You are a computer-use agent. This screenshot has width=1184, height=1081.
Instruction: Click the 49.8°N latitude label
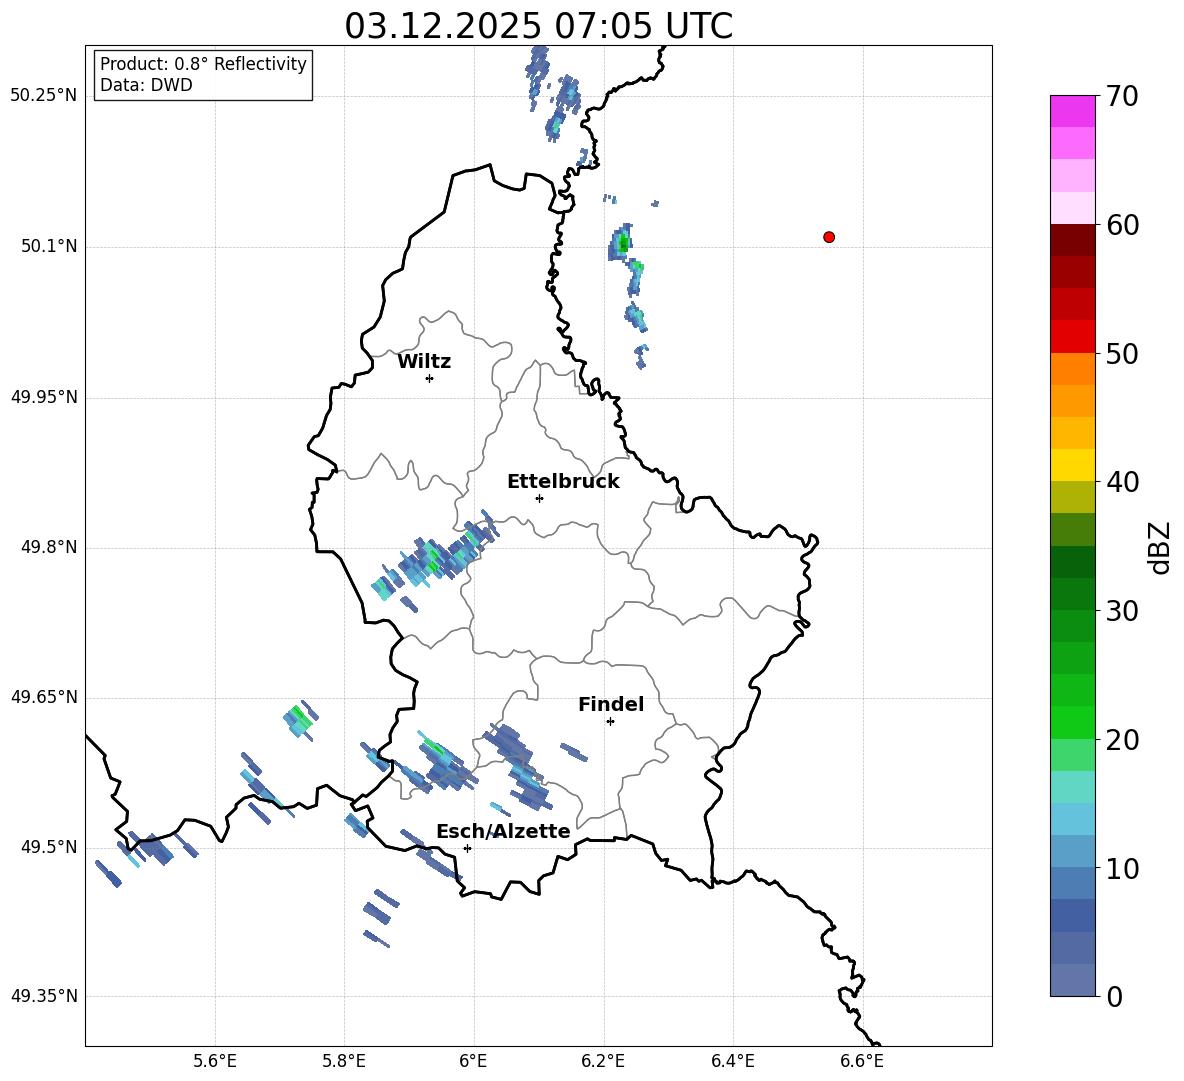49,547
